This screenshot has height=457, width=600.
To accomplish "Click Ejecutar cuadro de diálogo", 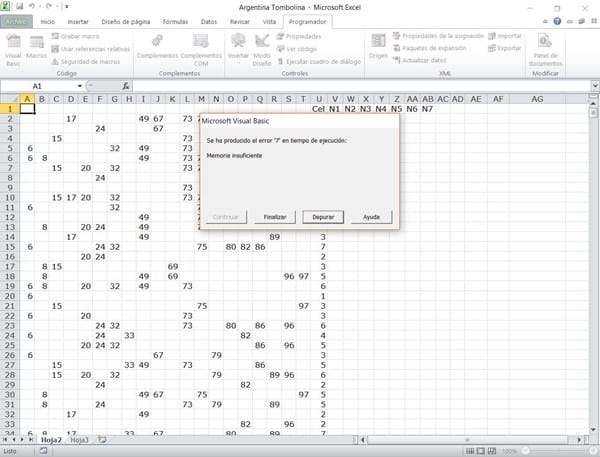I will (x=319, y=62).
